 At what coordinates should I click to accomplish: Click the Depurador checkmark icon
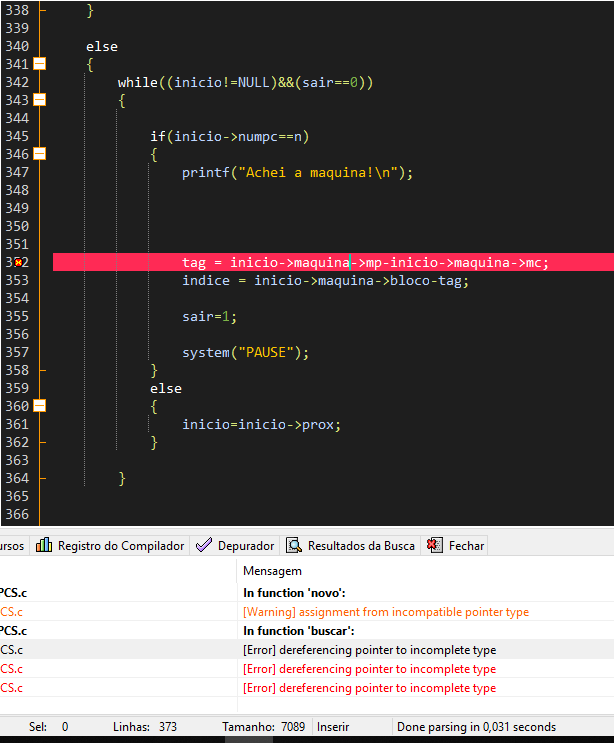tap(204, 545)
